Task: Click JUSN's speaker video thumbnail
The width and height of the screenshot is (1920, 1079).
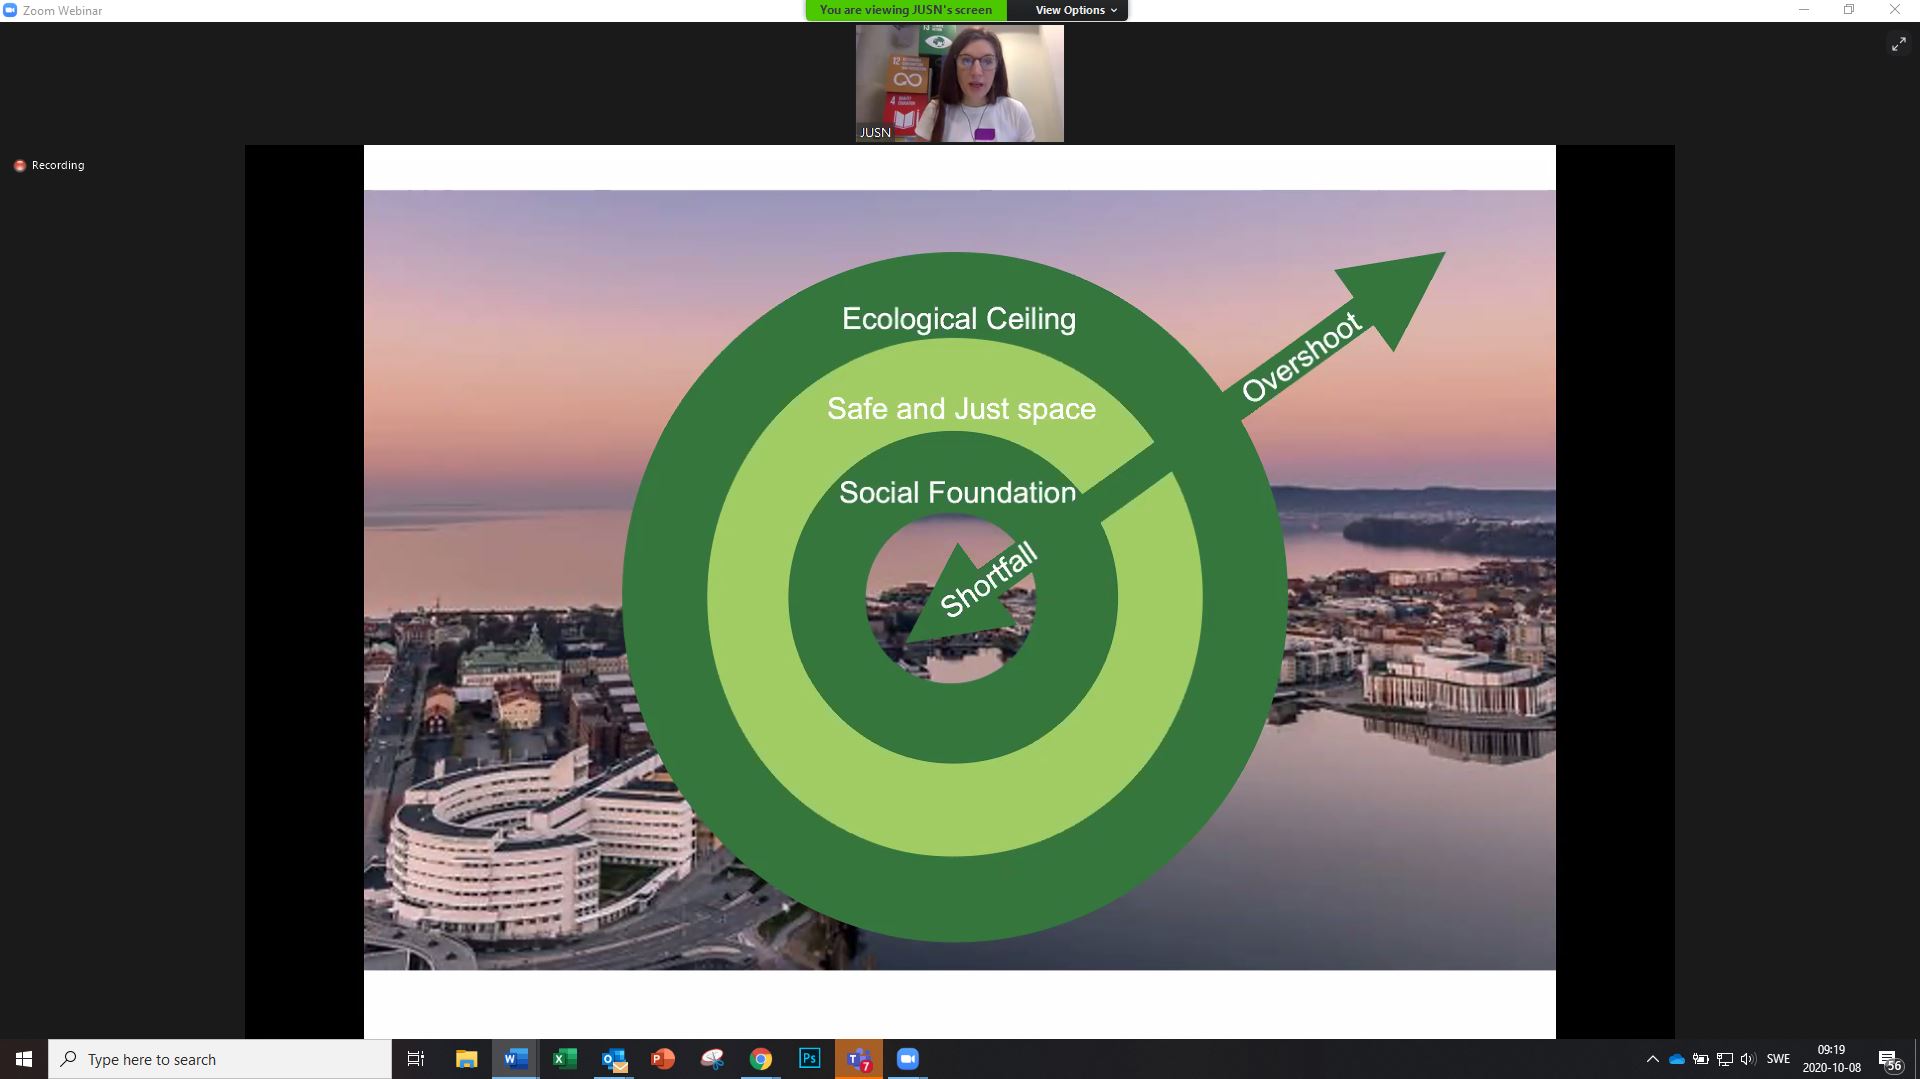Action: [x=959, y=84]
